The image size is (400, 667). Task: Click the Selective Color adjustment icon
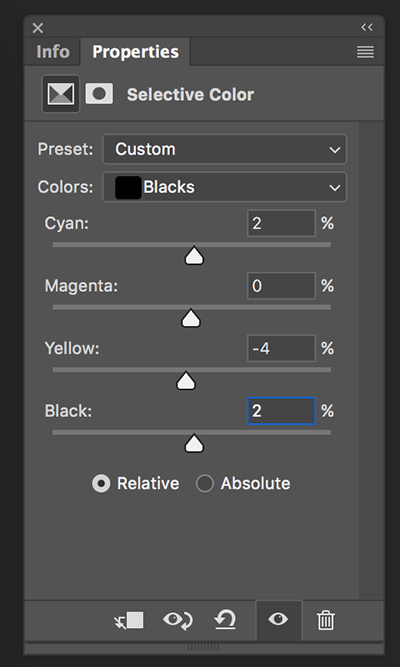[x=60, y=94]
